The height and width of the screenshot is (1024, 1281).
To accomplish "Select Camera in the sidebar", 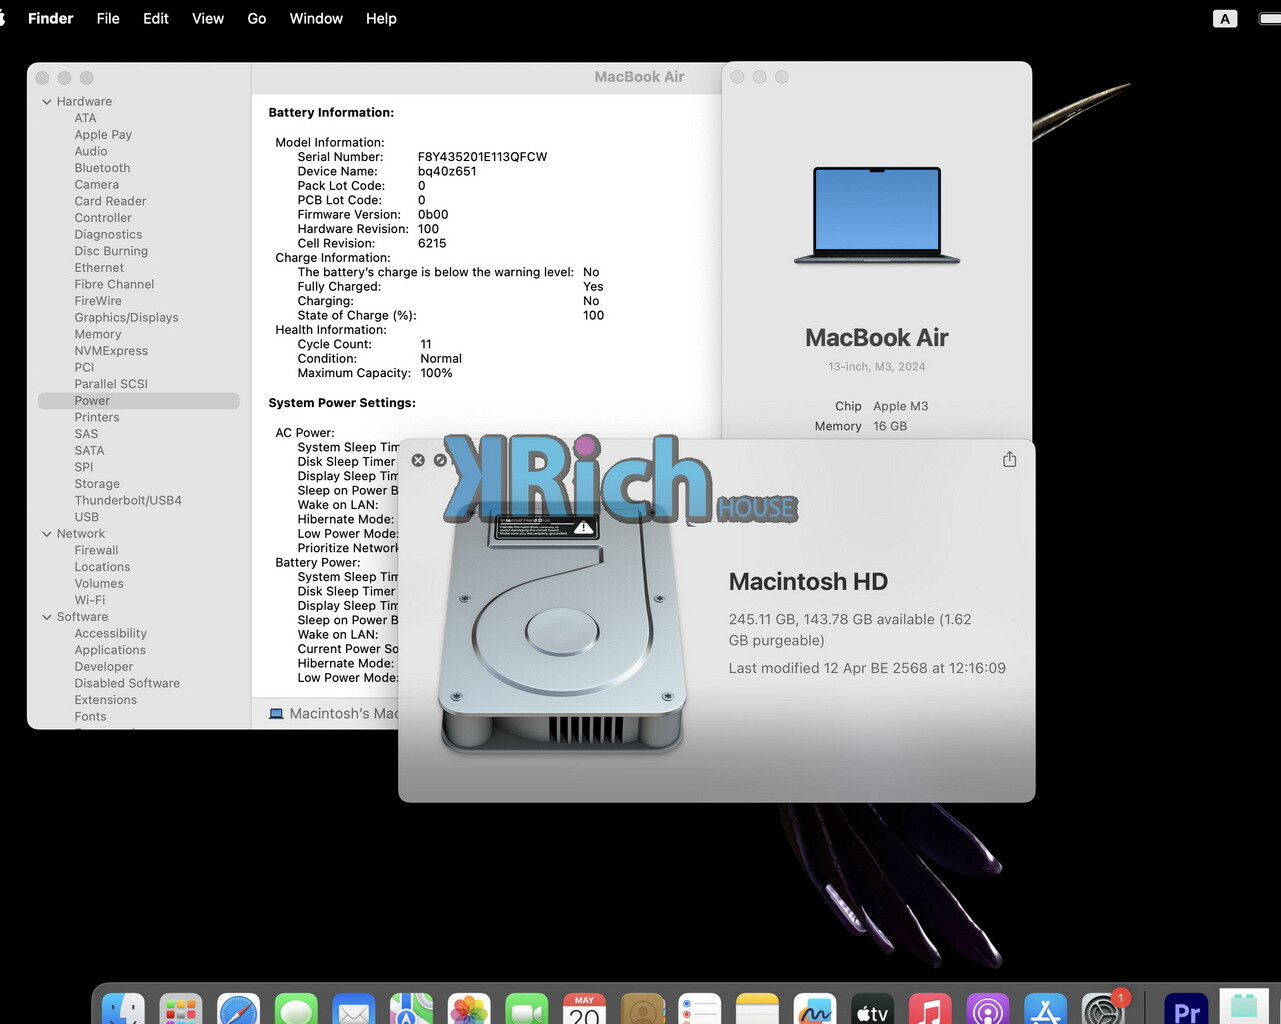I will 97,185.
